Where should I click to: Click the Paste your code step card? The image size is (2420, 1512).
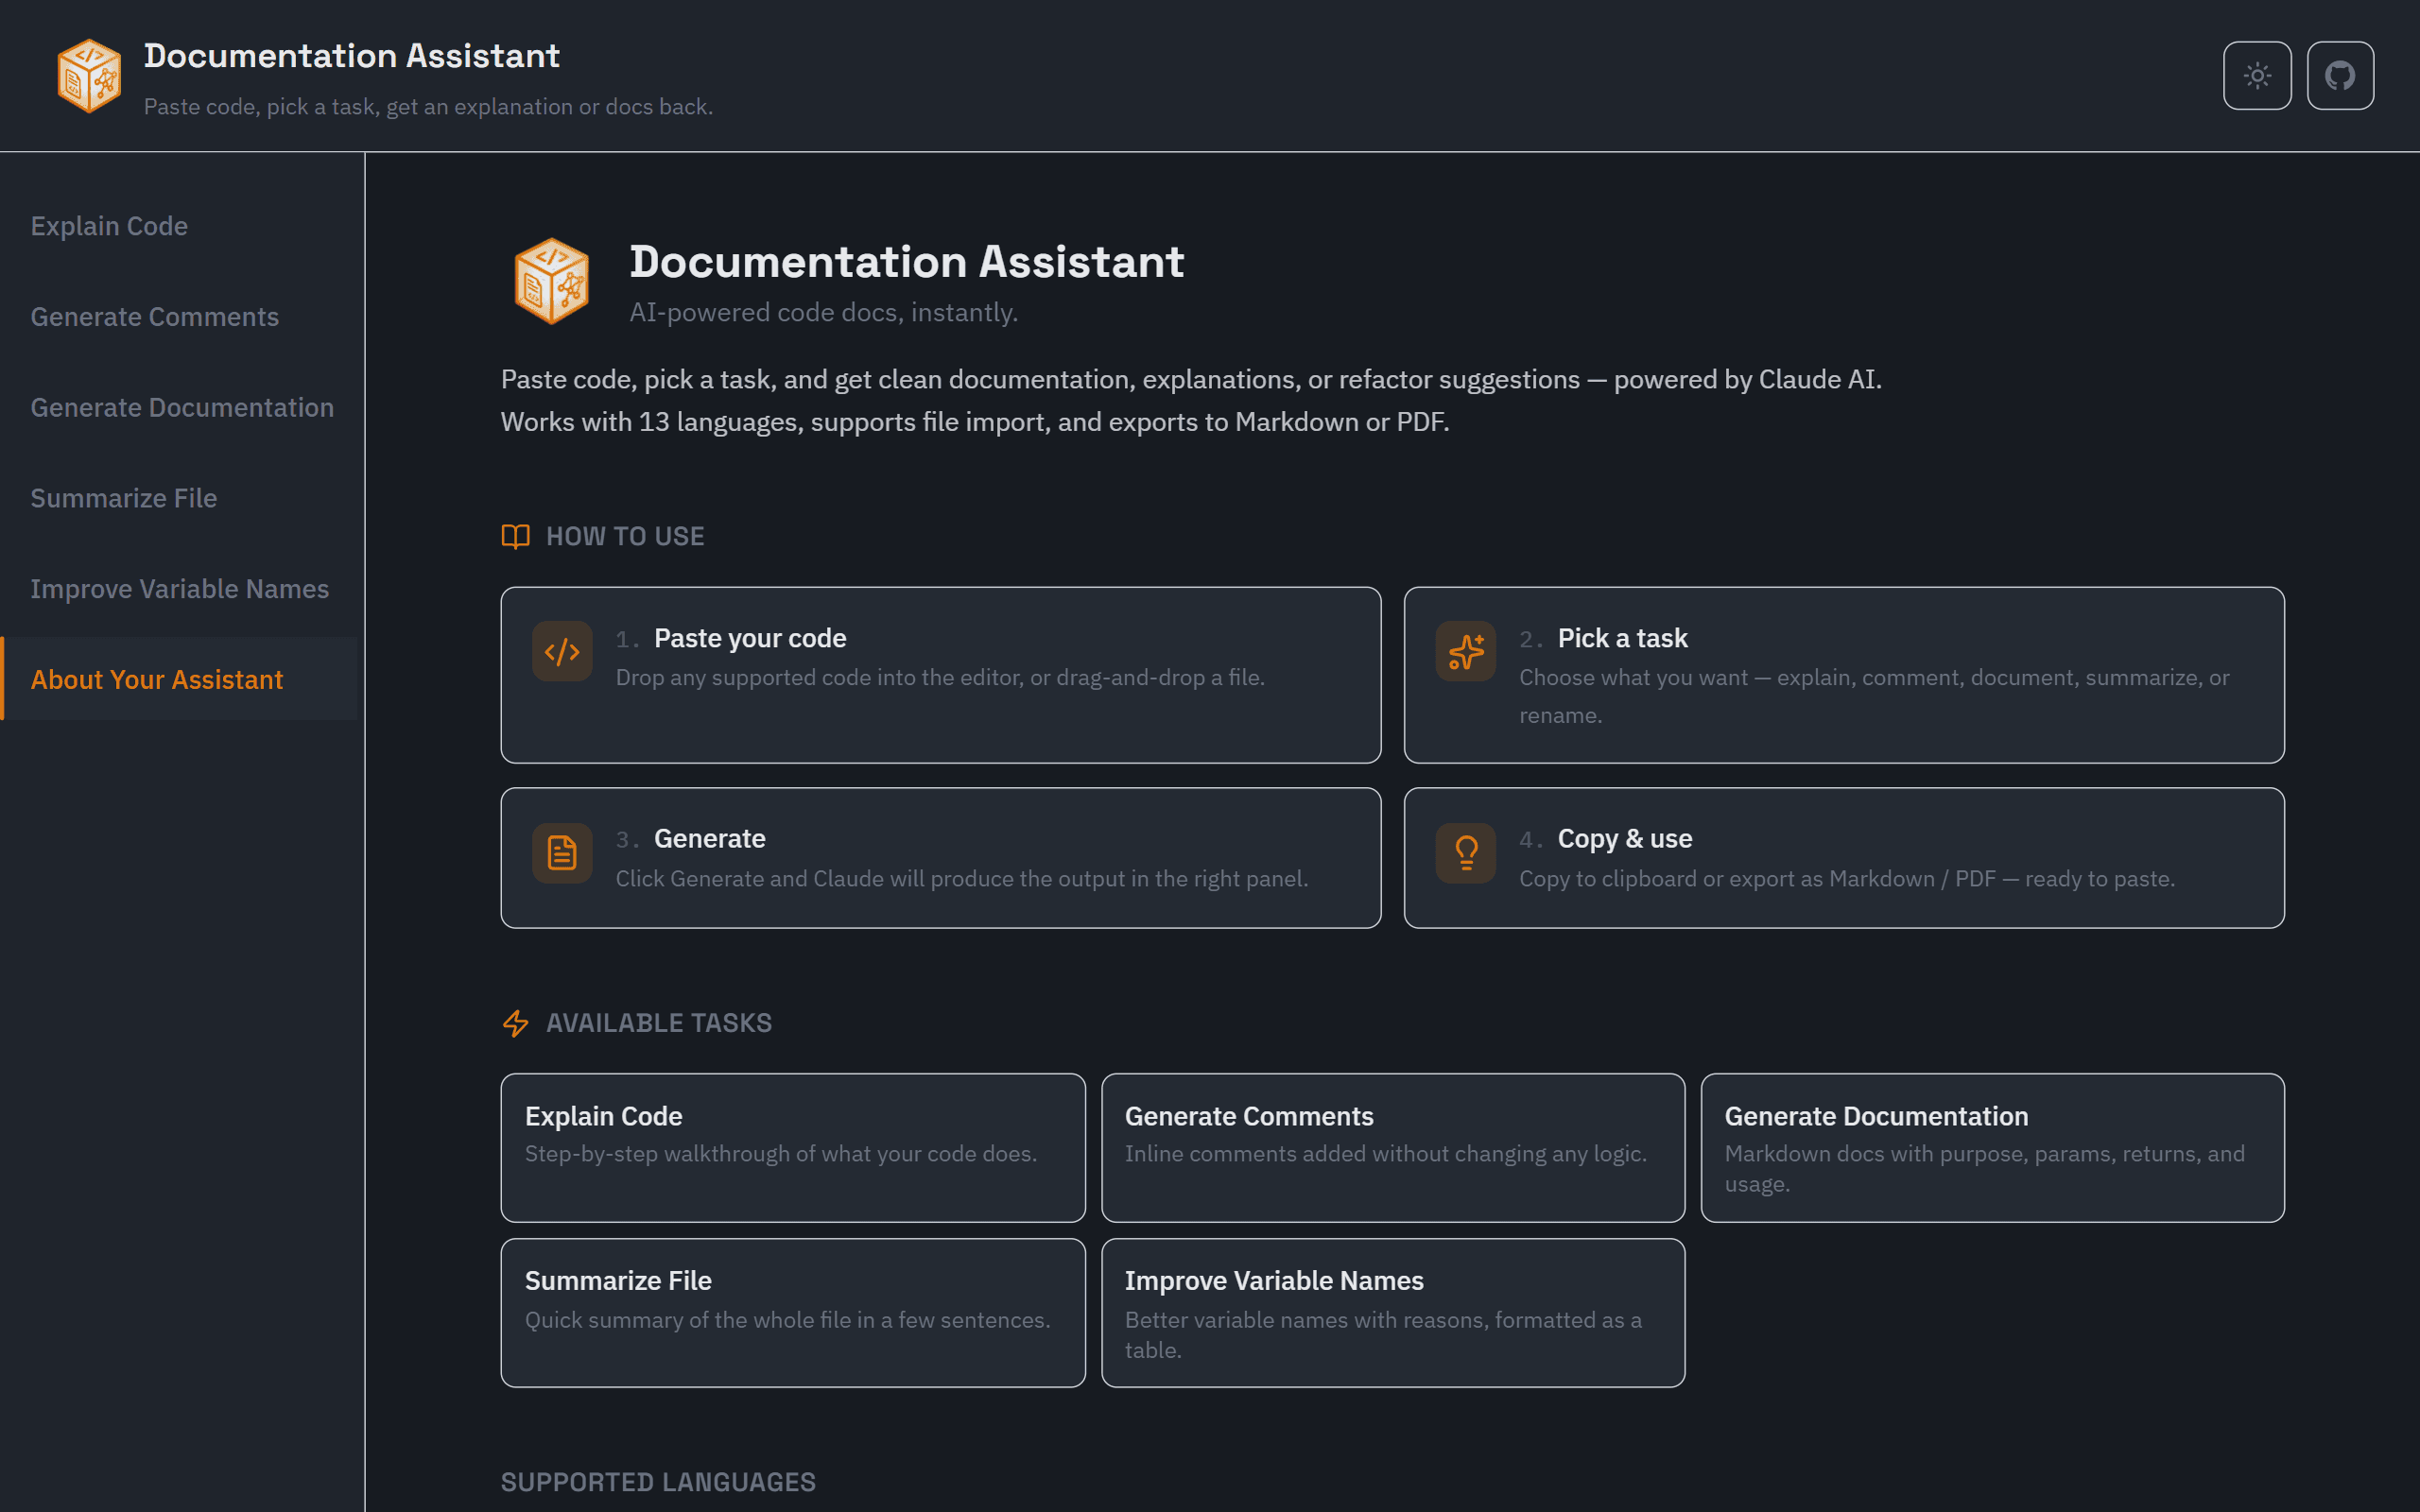coord(941,675)
